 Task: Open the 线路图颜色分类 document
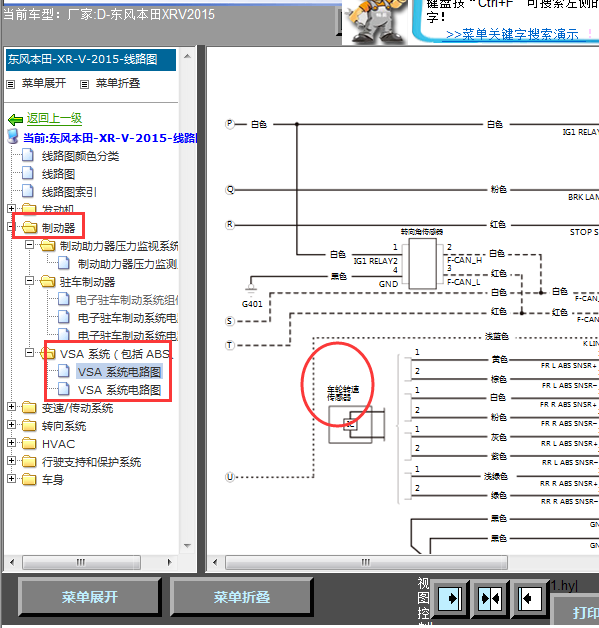[x=80, y=156]
